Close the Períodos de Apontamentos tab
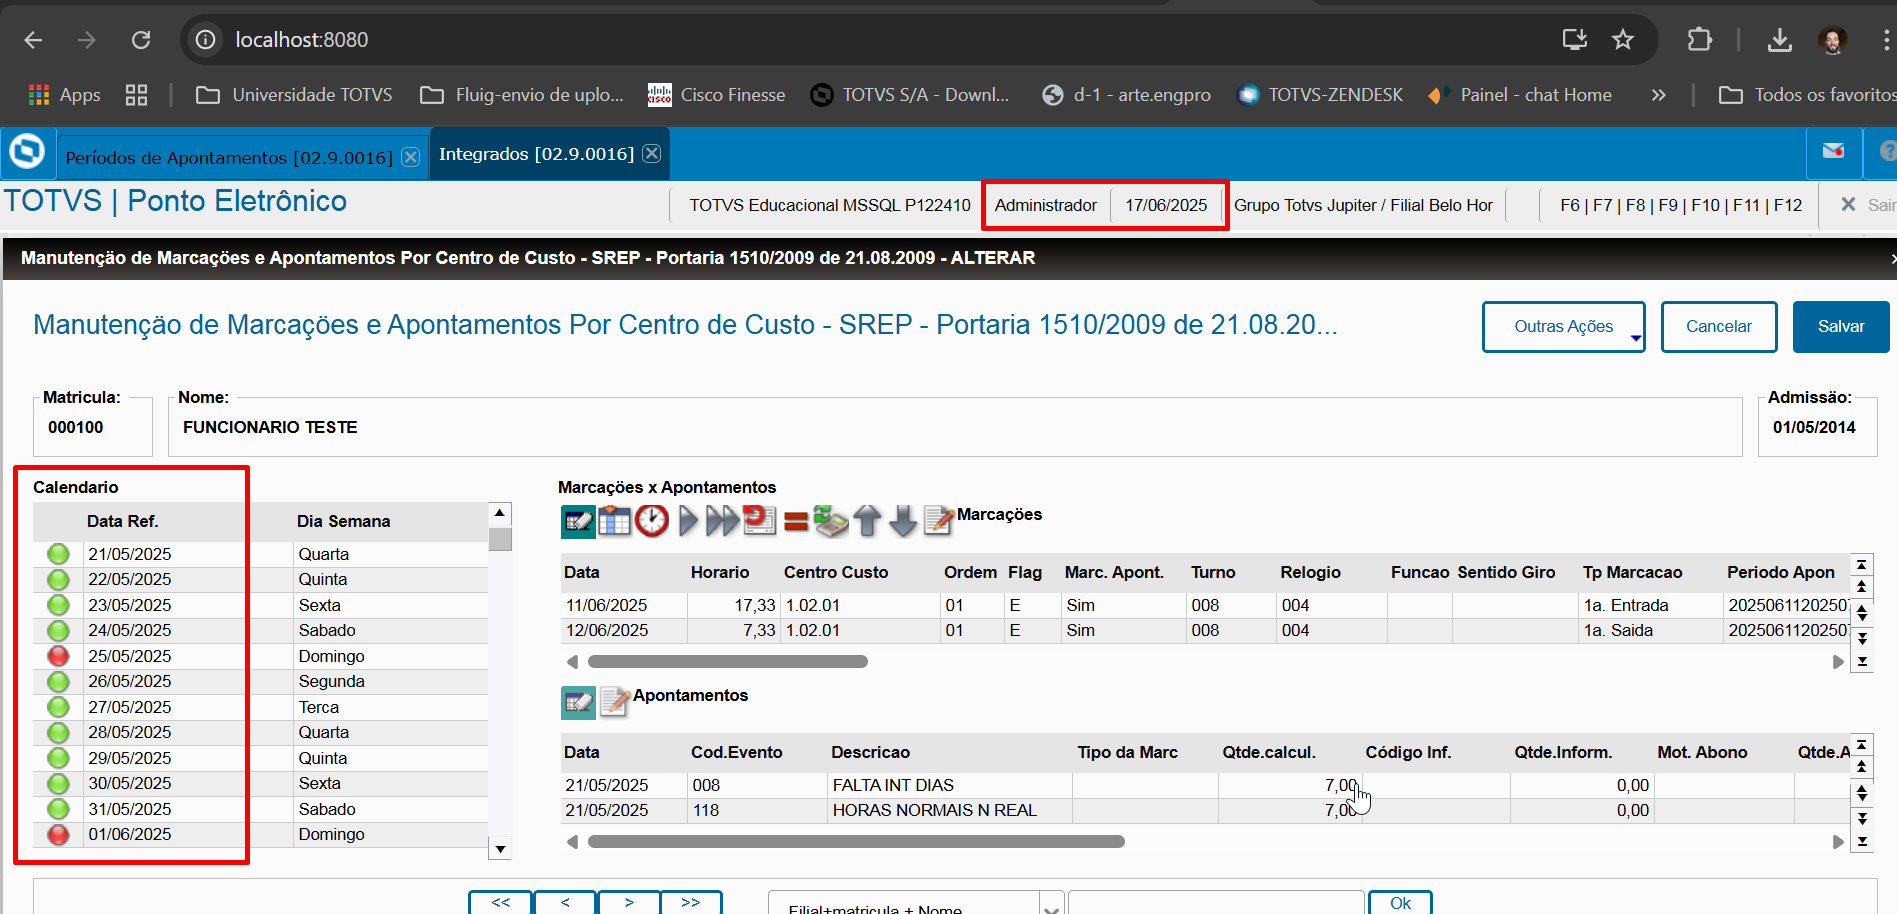 [410, 157]
